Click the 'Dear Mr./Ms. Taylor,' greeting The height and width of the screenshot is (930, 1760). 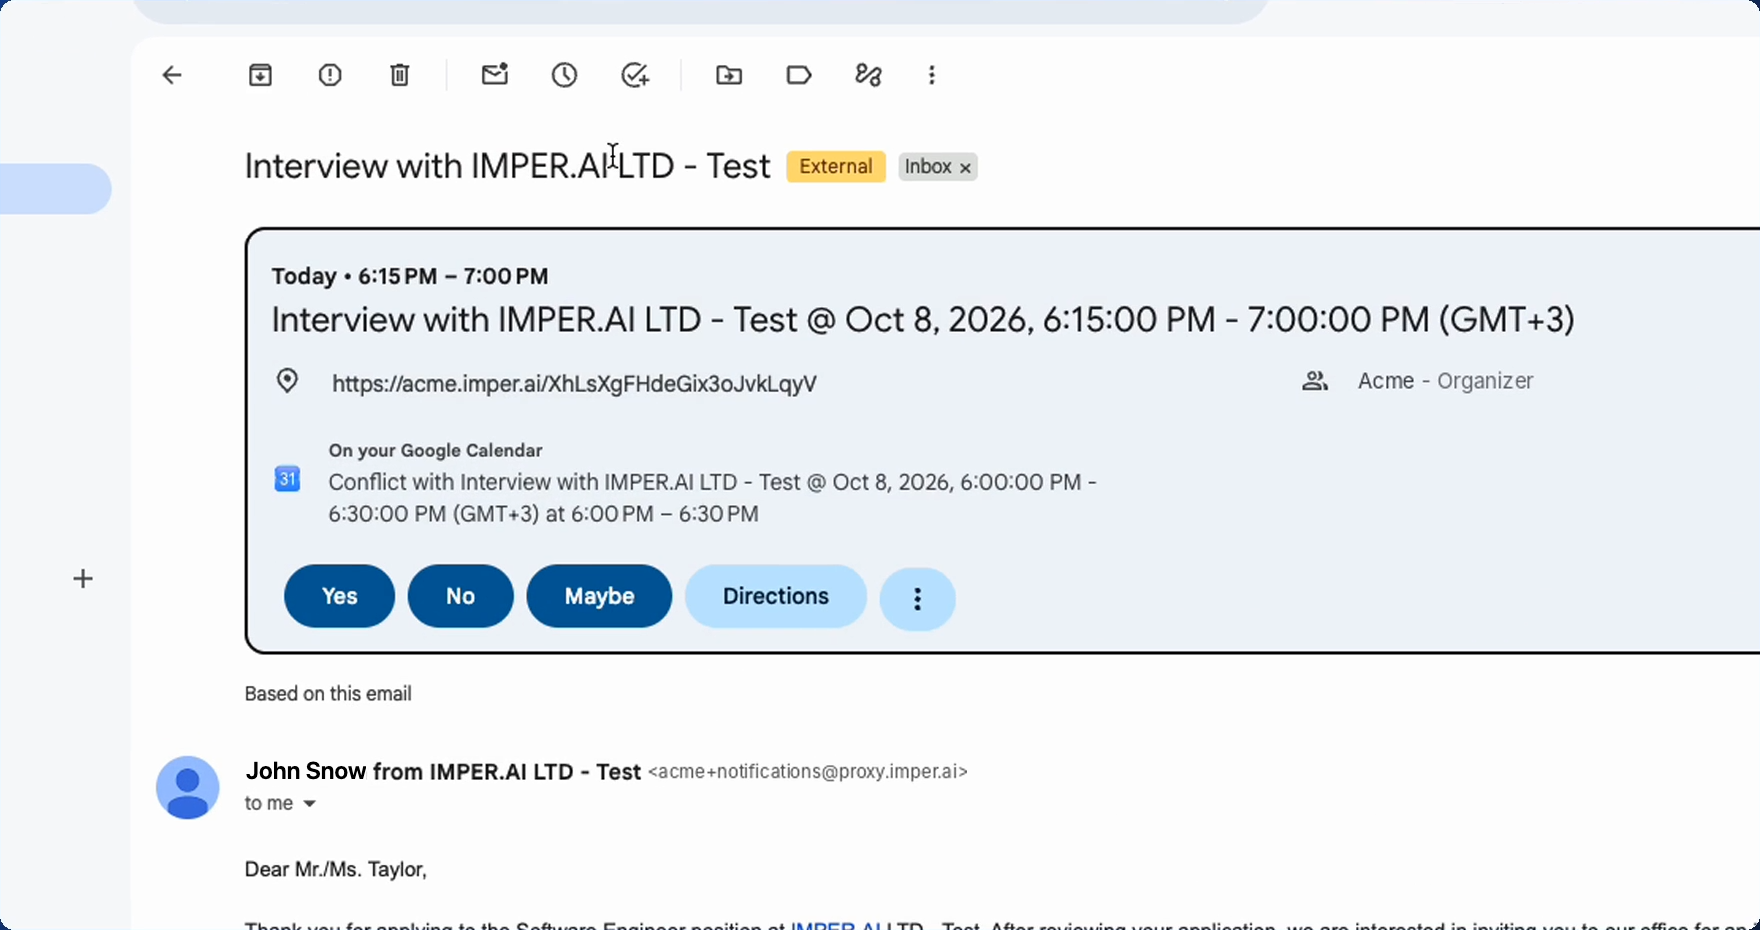point(336,870)
